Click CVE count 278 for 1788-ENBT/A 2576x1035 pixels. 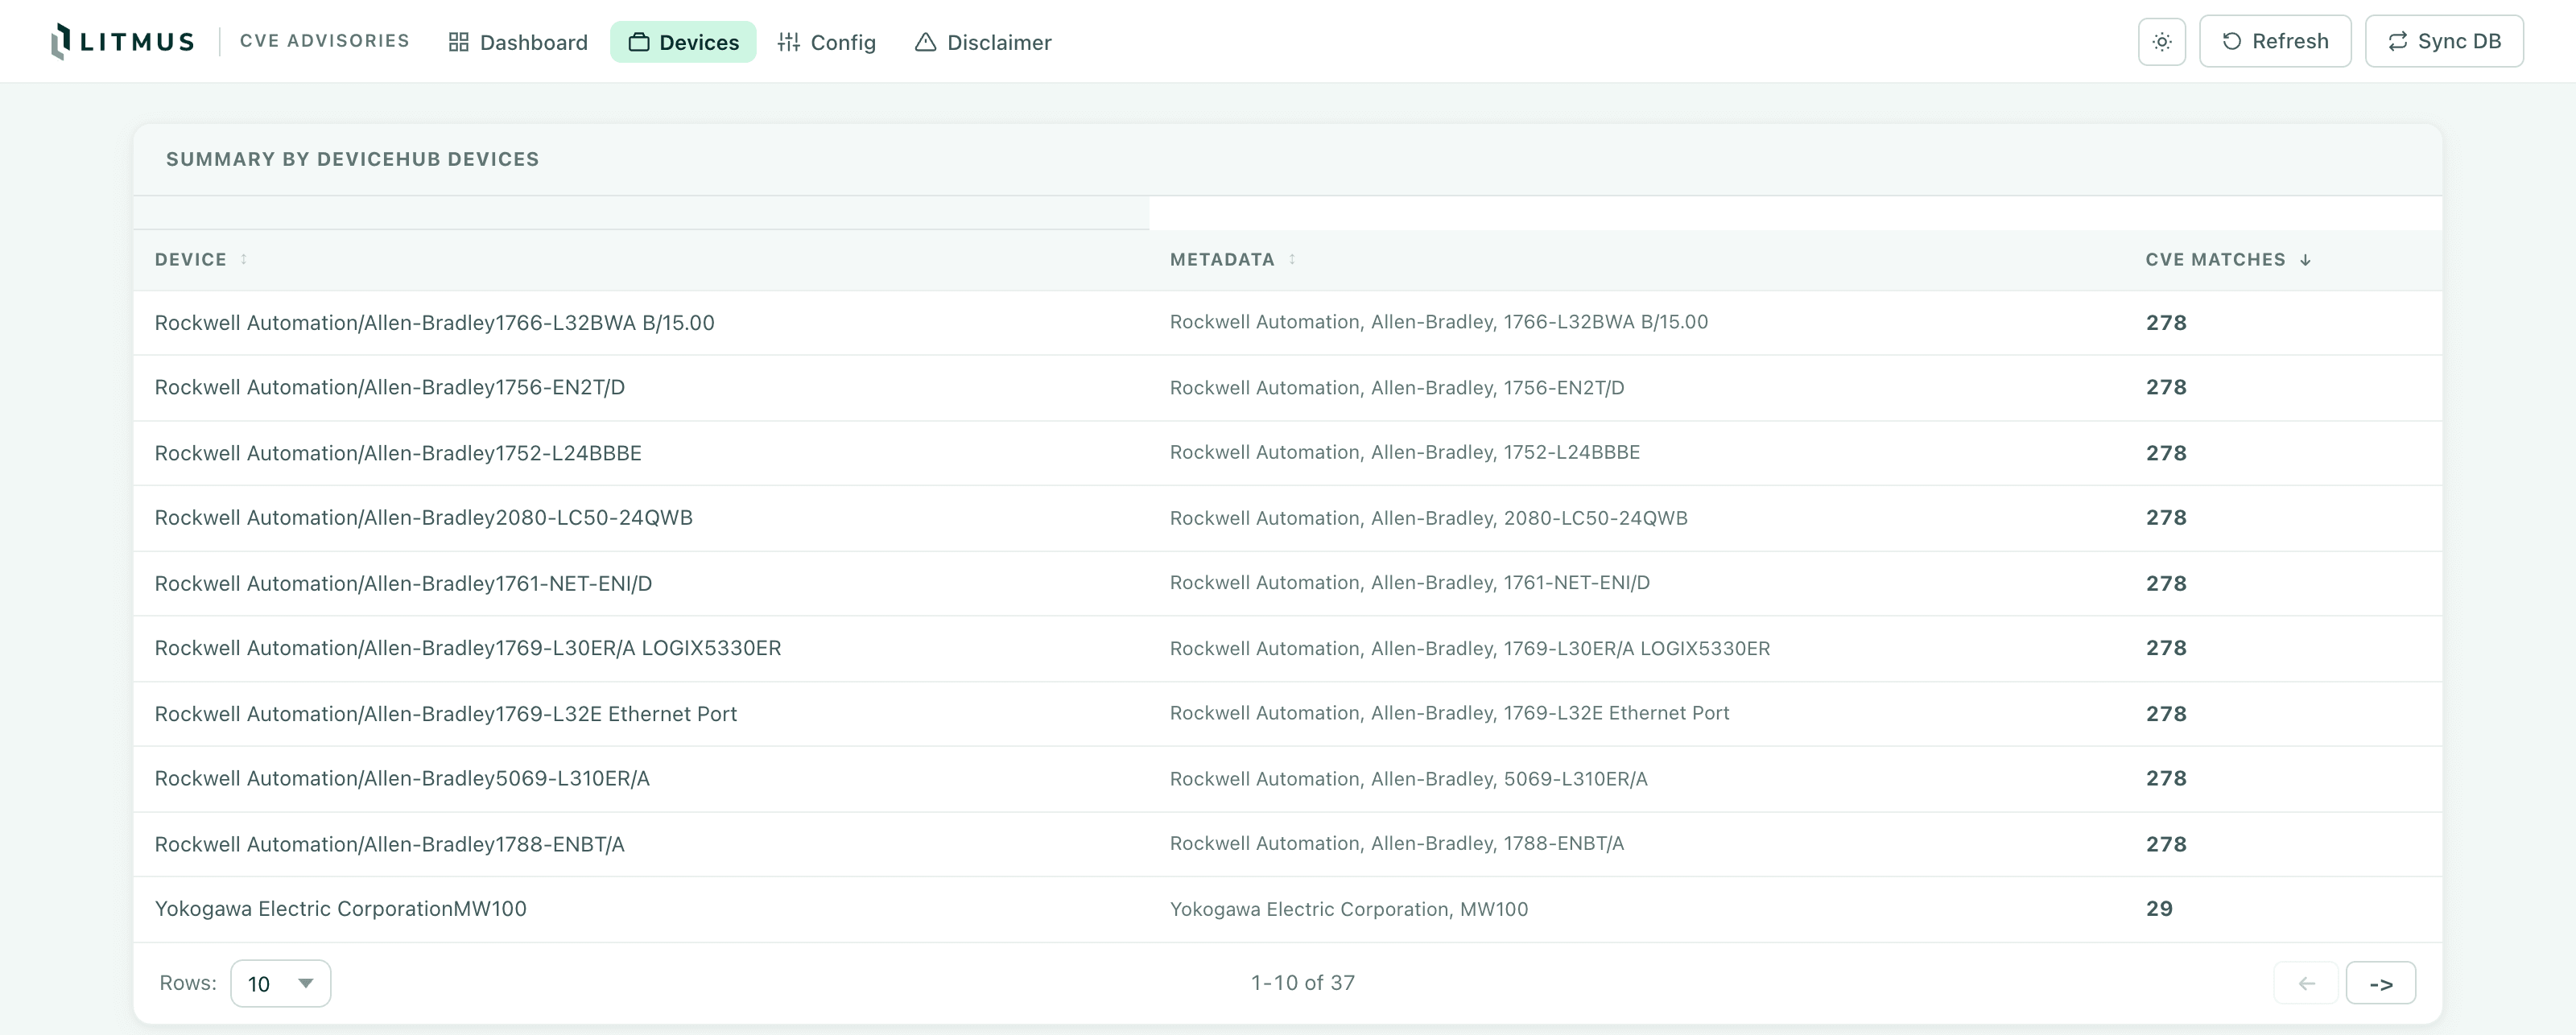coord(2166,844)
